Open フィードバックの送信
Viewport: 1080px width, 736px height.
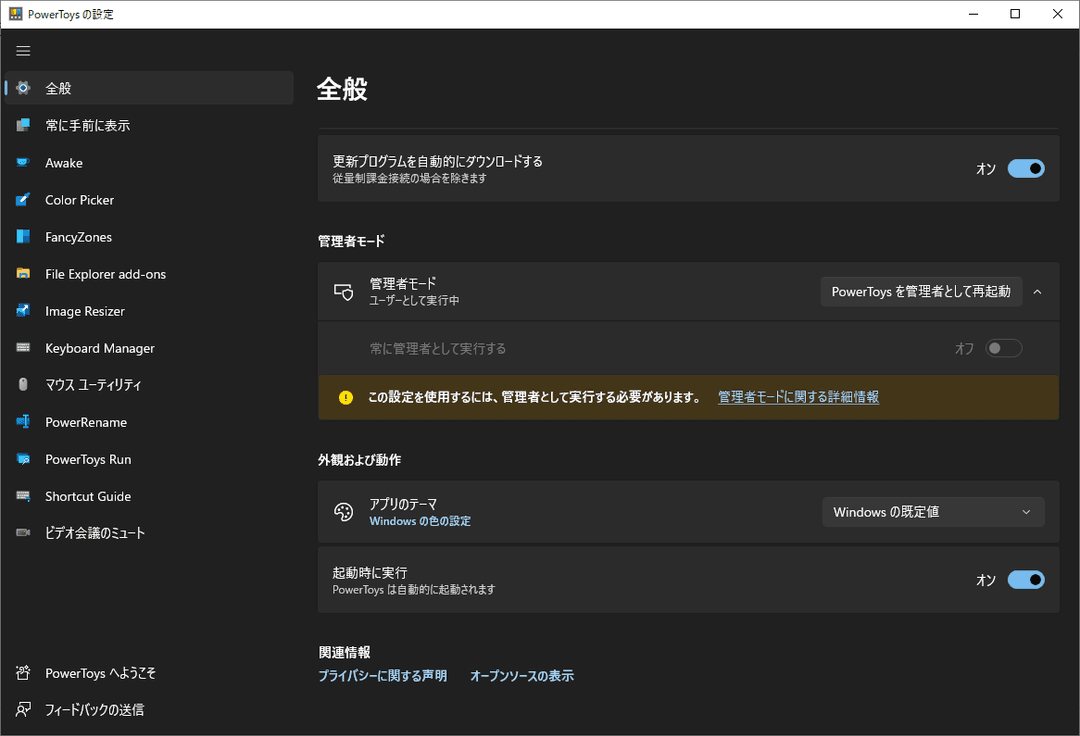pyautogui.click(x=149, y=709)
